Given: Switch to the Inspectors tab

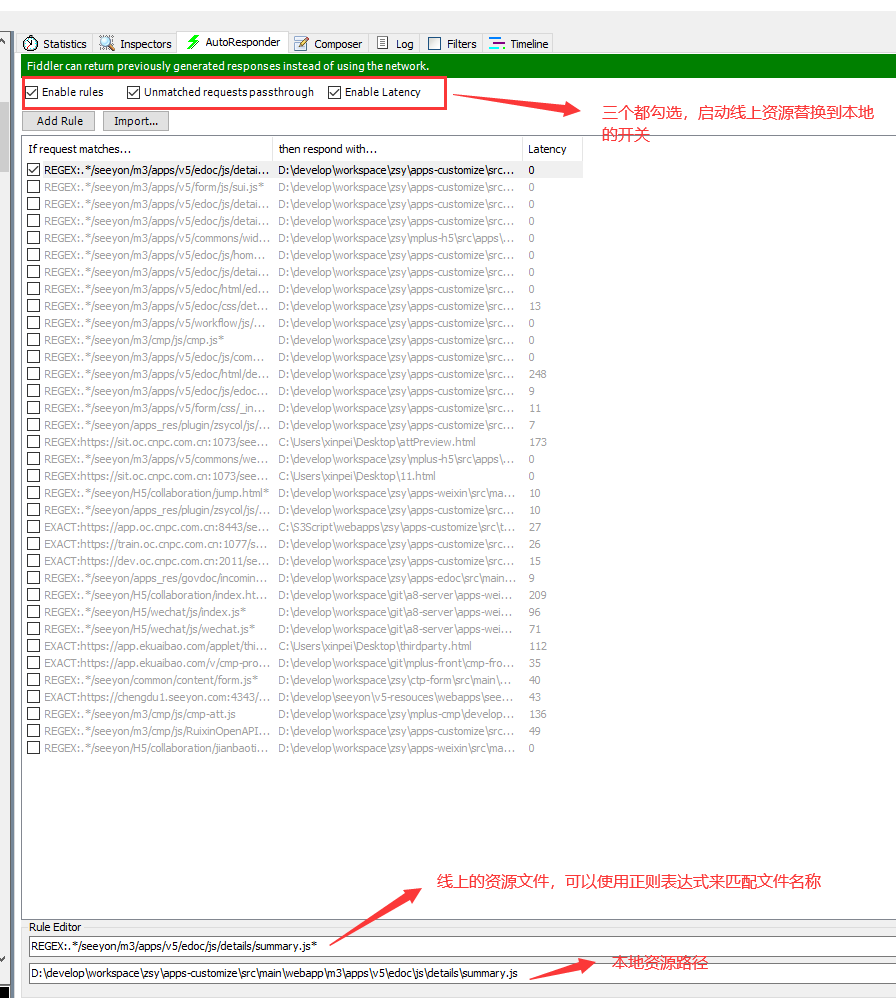Looking at the screenshot, I should [x=136, y=43].
